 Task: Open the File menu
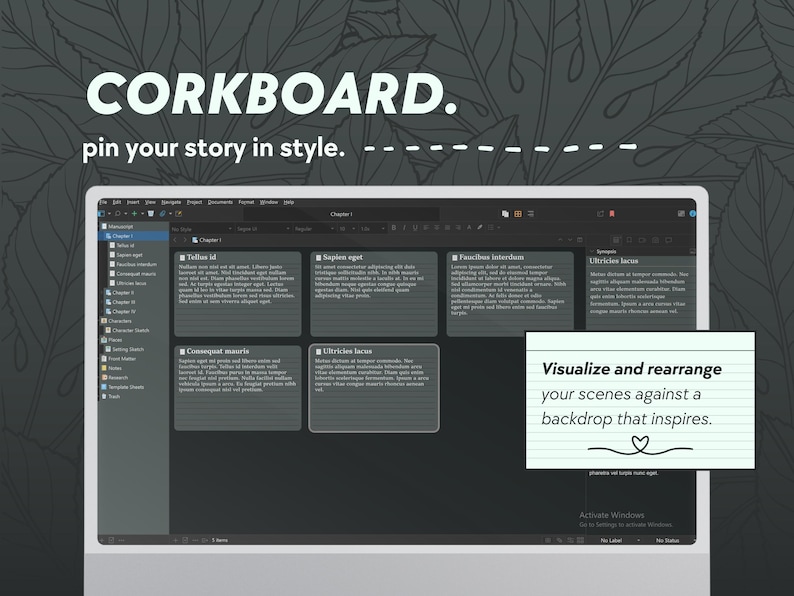coord(103,202)
